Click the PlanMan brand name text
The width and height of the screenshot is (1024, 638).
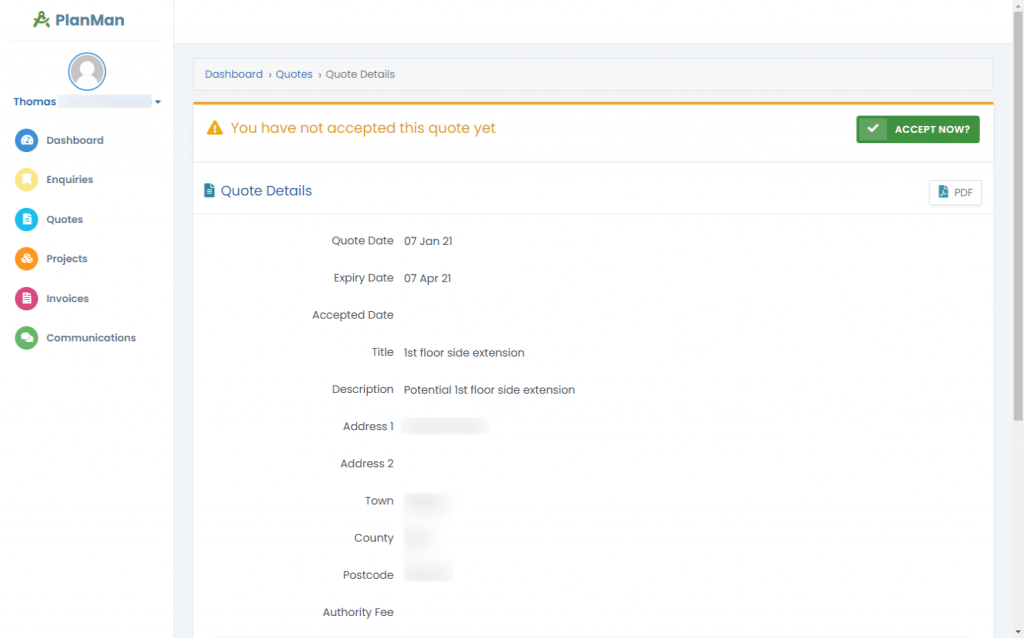(89, 20)
